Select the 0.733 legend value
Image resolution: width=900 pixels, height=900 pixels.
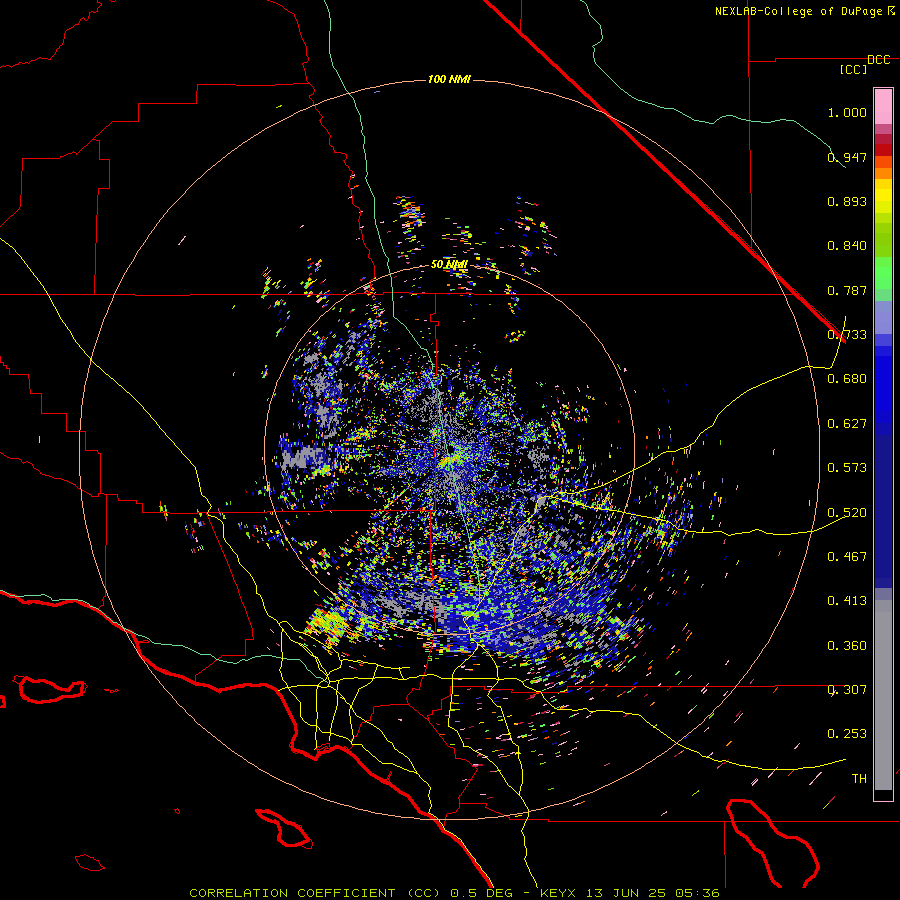pyautogui.click(x=847, y=335)
